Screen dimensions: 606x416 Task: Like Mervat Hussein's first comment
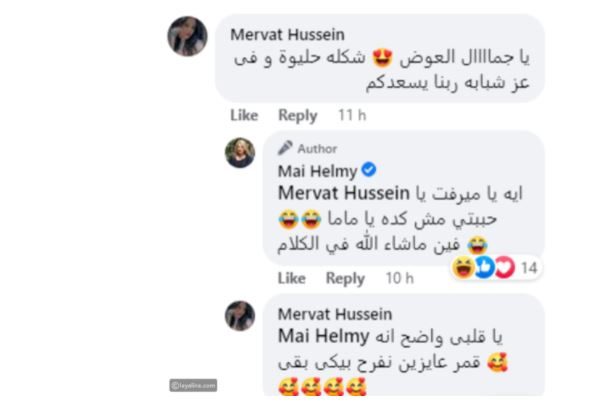pos(244,115)
